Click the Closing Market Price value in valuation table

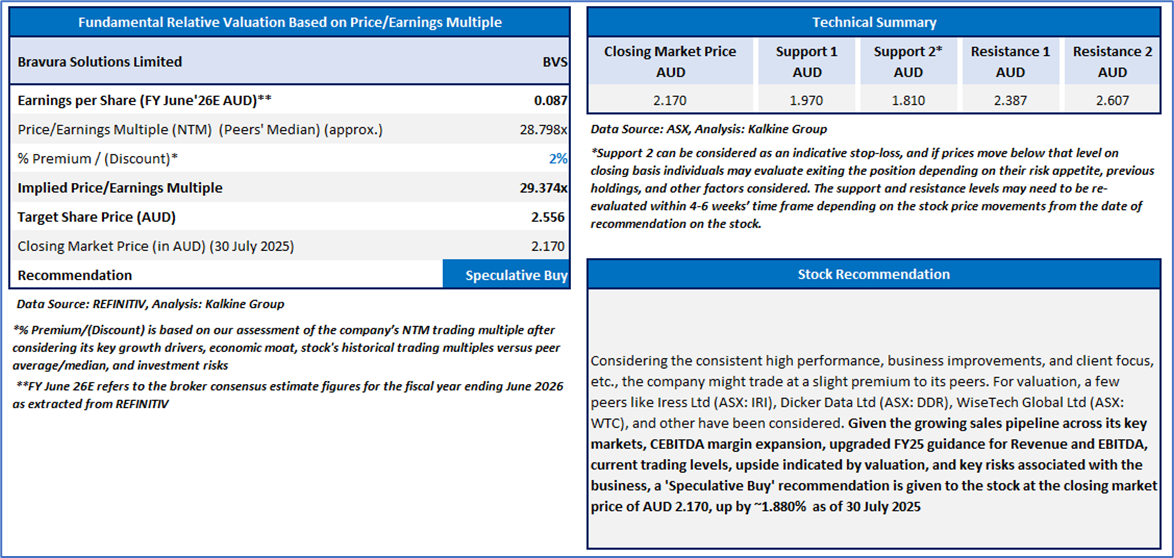click(x=548, y=246)
